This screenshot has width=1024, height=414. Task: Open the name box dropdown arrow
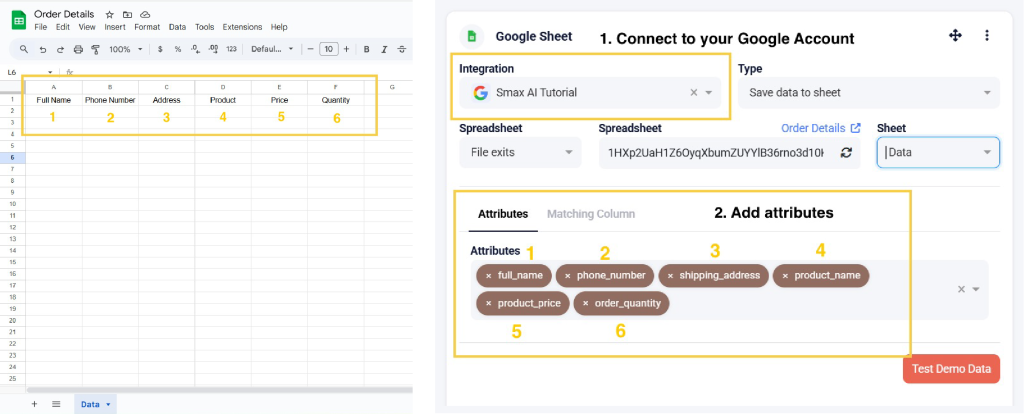pyautogui.click(x=50, y=72)
